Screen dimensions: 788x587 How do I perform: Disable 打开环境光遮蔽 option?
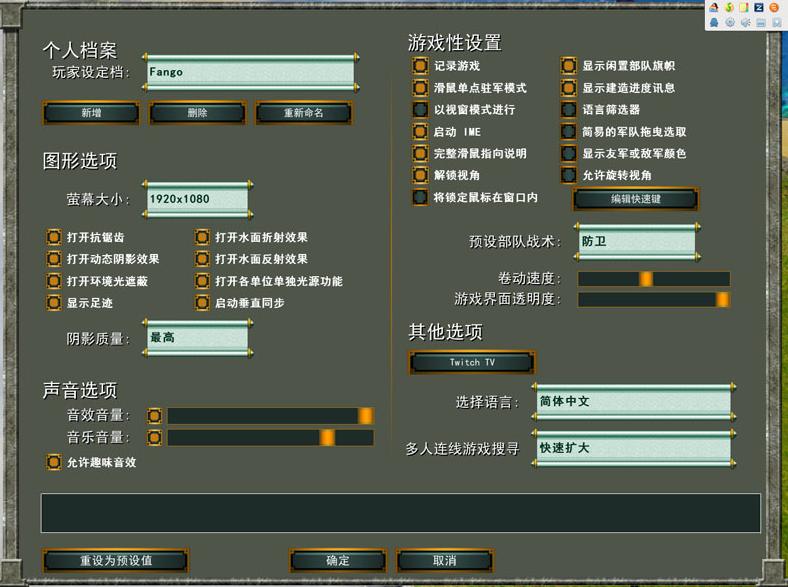coord(54,280)
